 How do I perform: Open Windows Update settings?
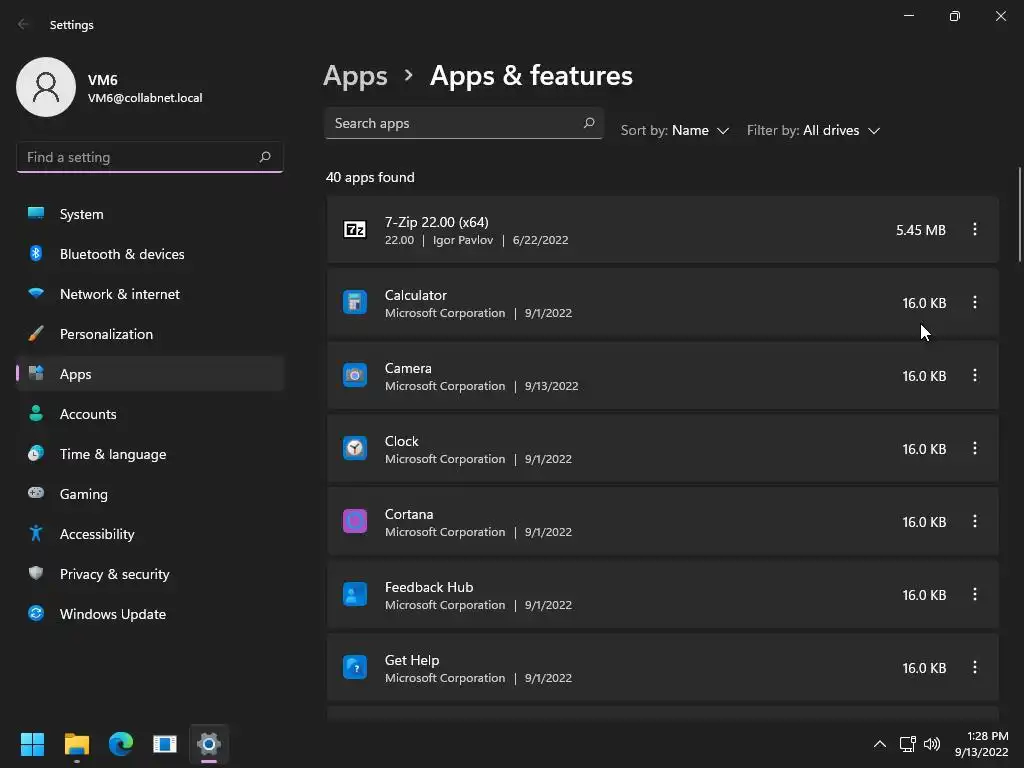click(112, 614)
